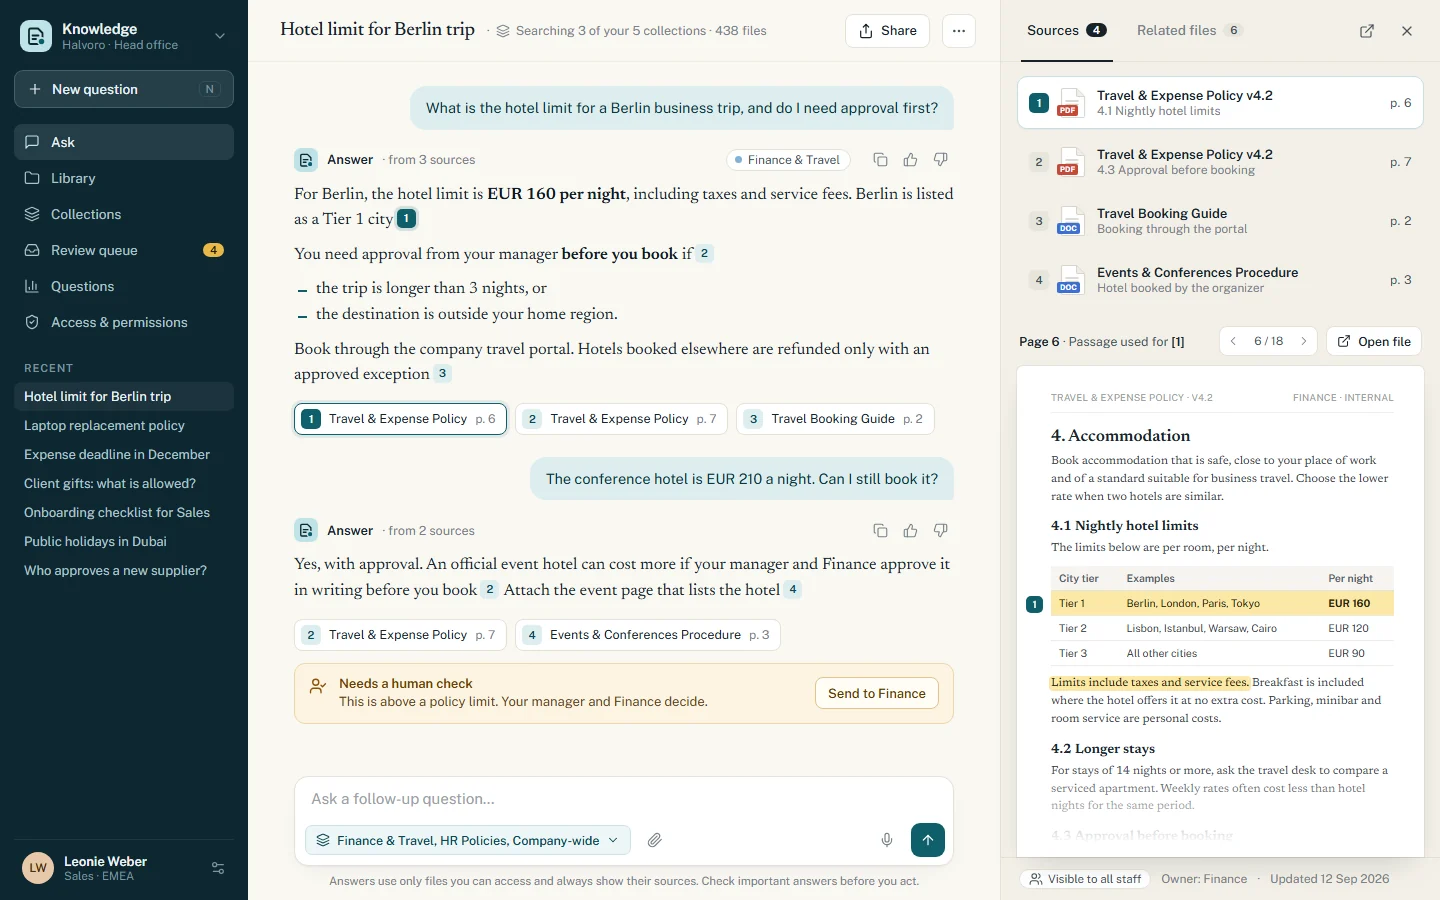Image resolution: width=1440 pixels, height=900 pixels.
Task: Click inline citation 3 after approved exception
Action: click(x=442, y=373)
